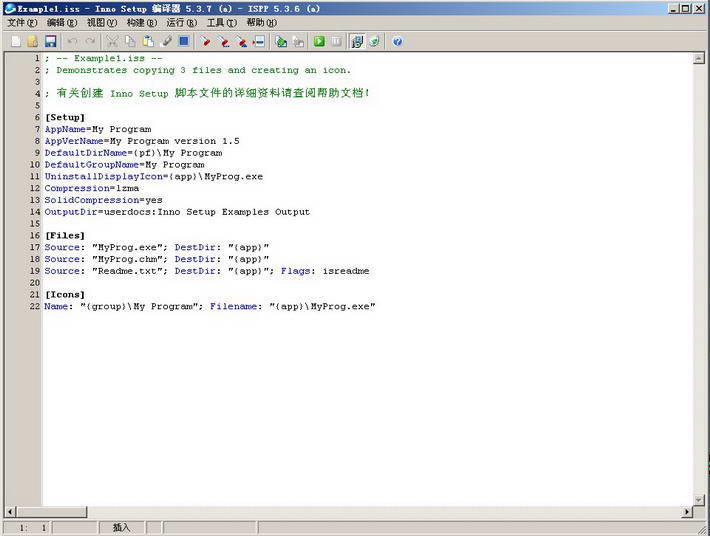Click the blue square toolbar icon
The image size is (710, 536).
click(184, 41)
